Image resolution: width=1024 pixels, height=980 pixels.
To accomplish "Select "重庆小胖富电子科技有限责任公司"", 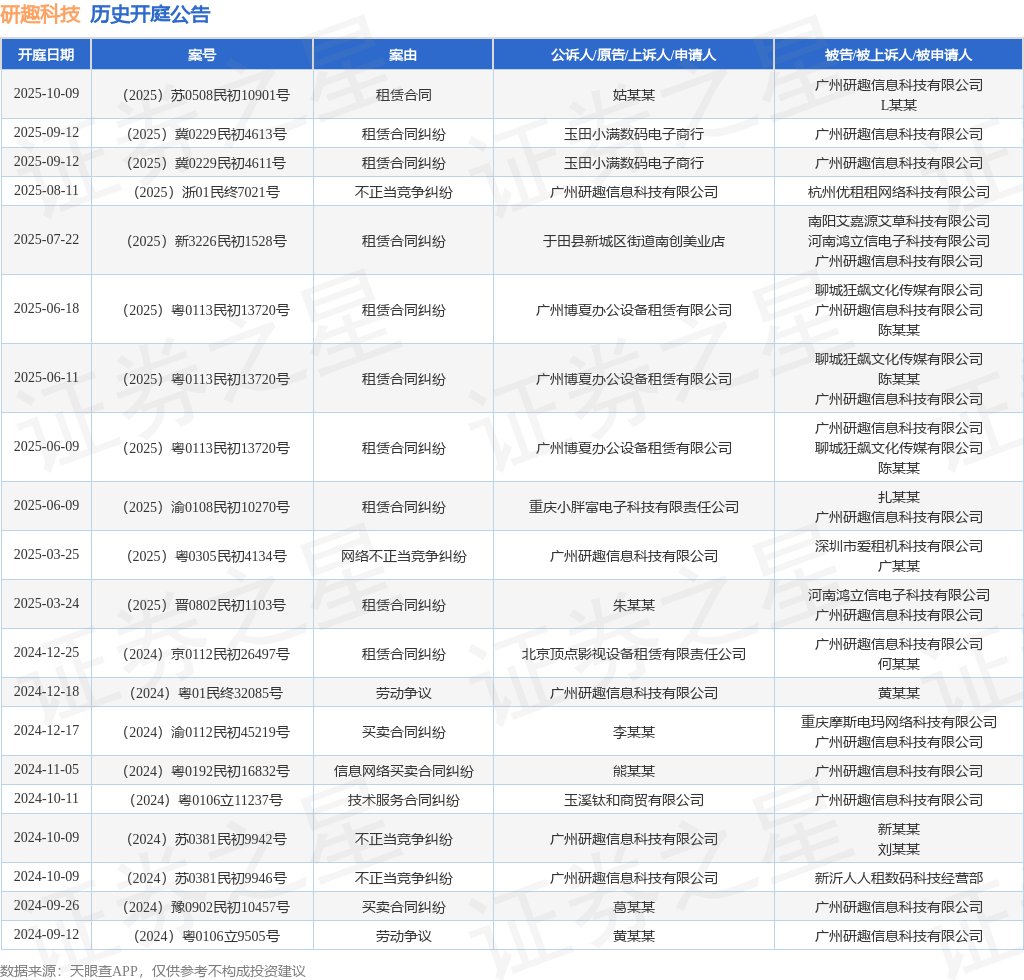I will 633,507.
